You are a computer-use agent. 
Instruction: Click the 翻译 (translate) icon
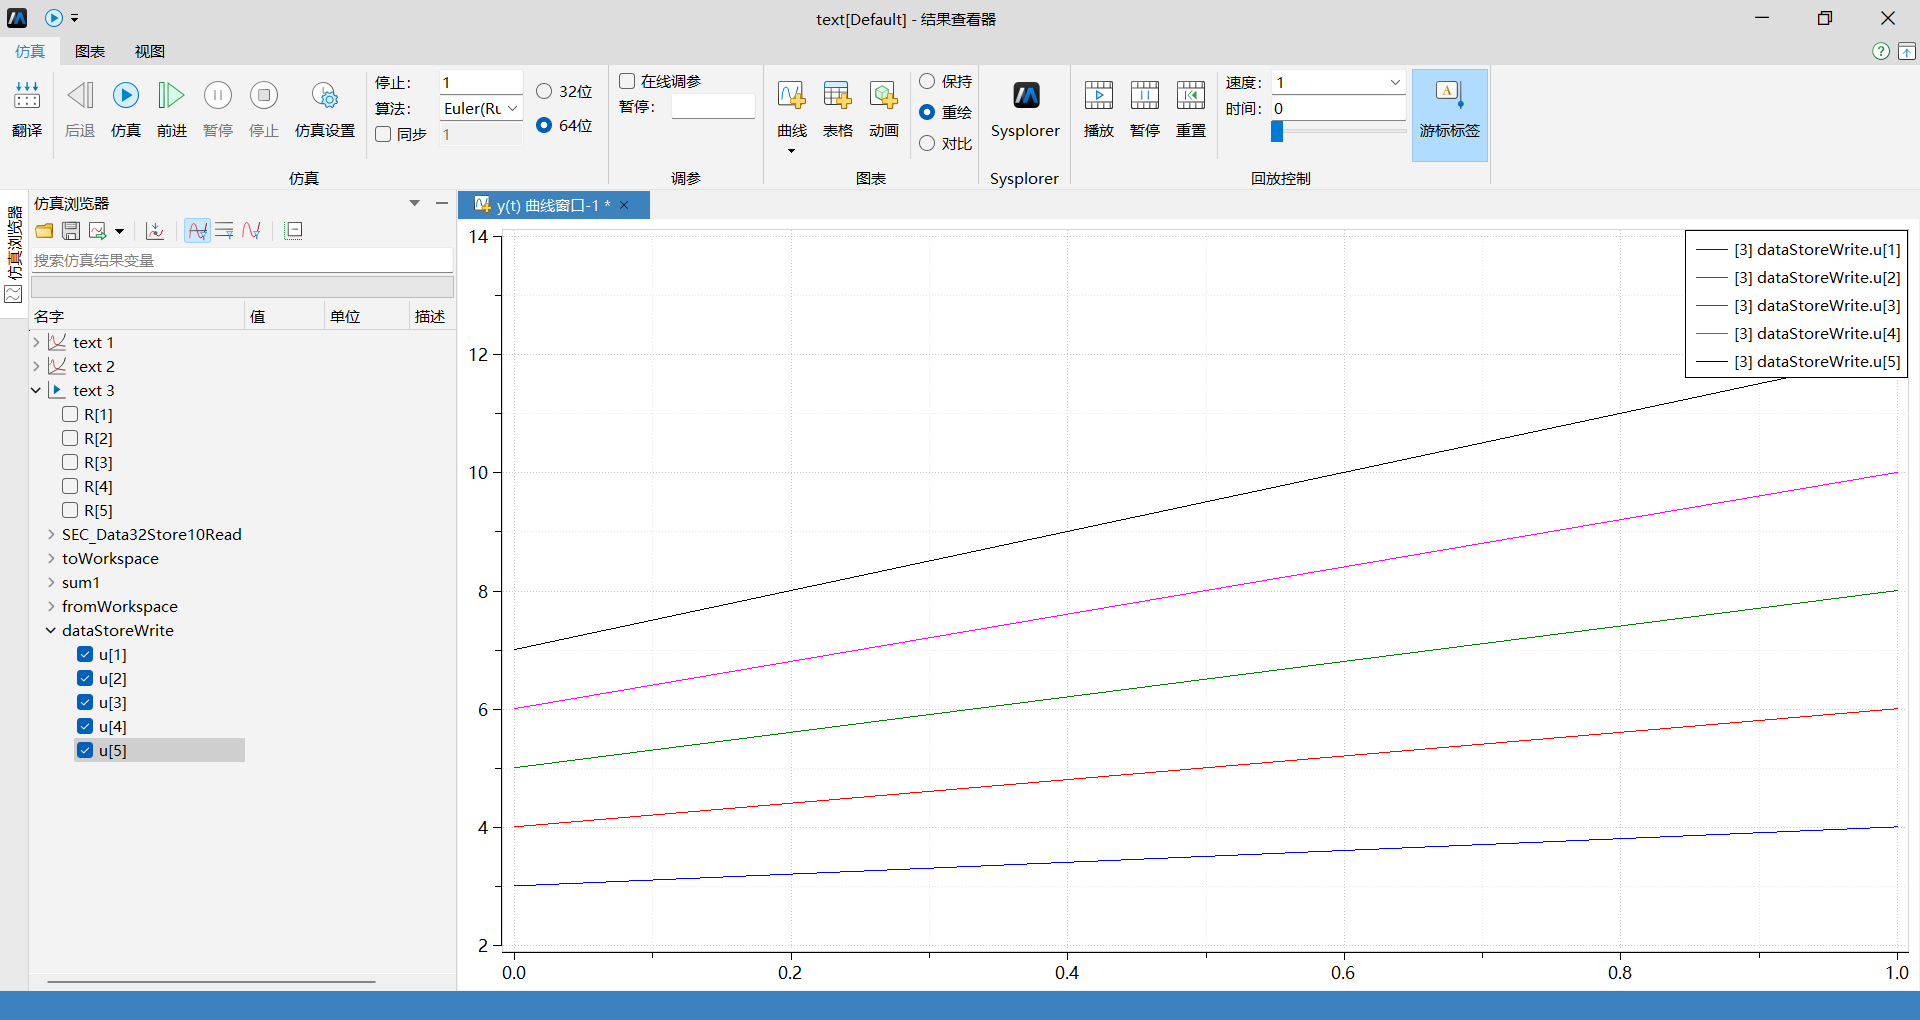point(27,96)
